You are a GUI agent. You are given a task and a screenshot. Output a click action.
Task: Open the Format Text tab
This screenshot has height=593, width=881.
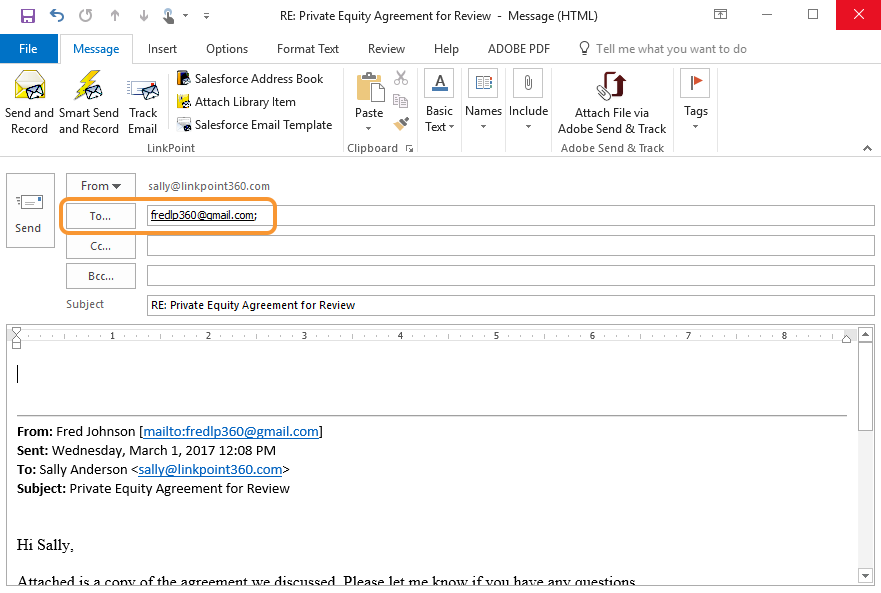coord(307,49)
